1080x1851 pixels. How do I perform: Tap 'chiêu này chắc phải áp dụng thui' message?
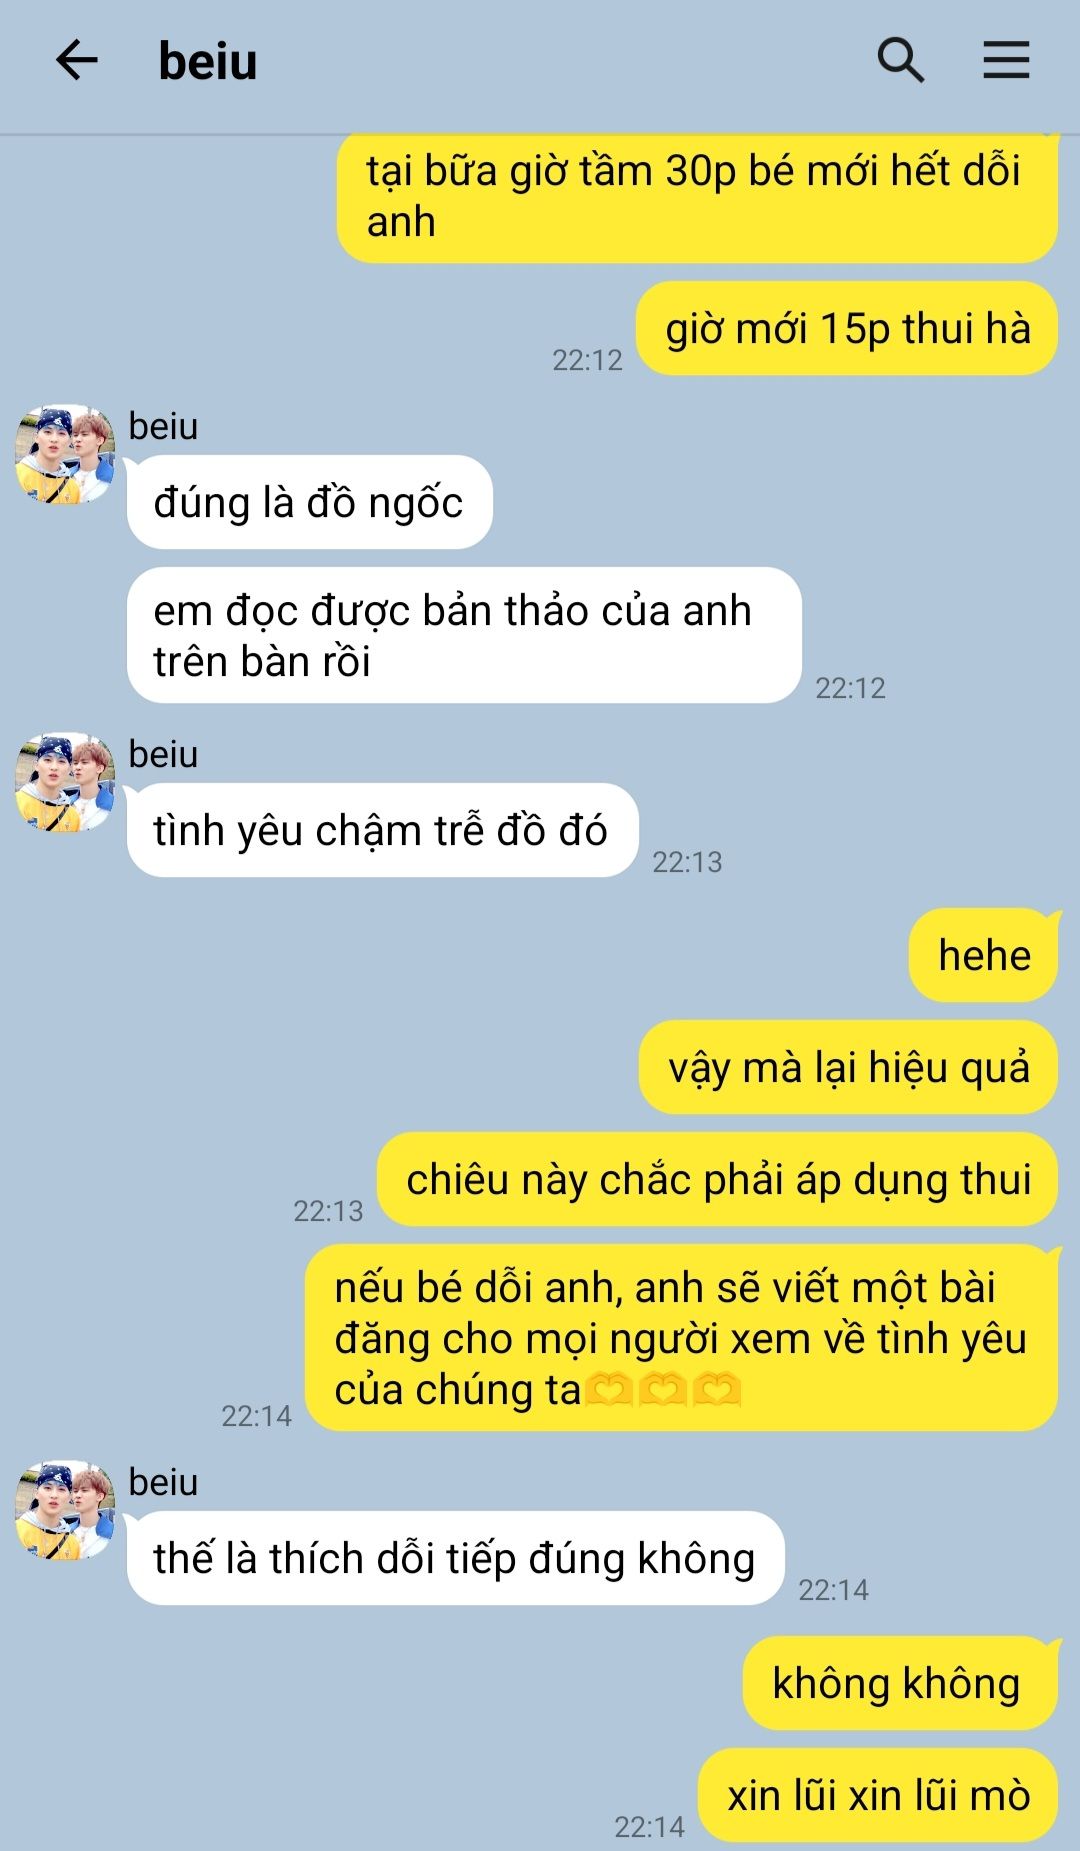[717, 1179]
